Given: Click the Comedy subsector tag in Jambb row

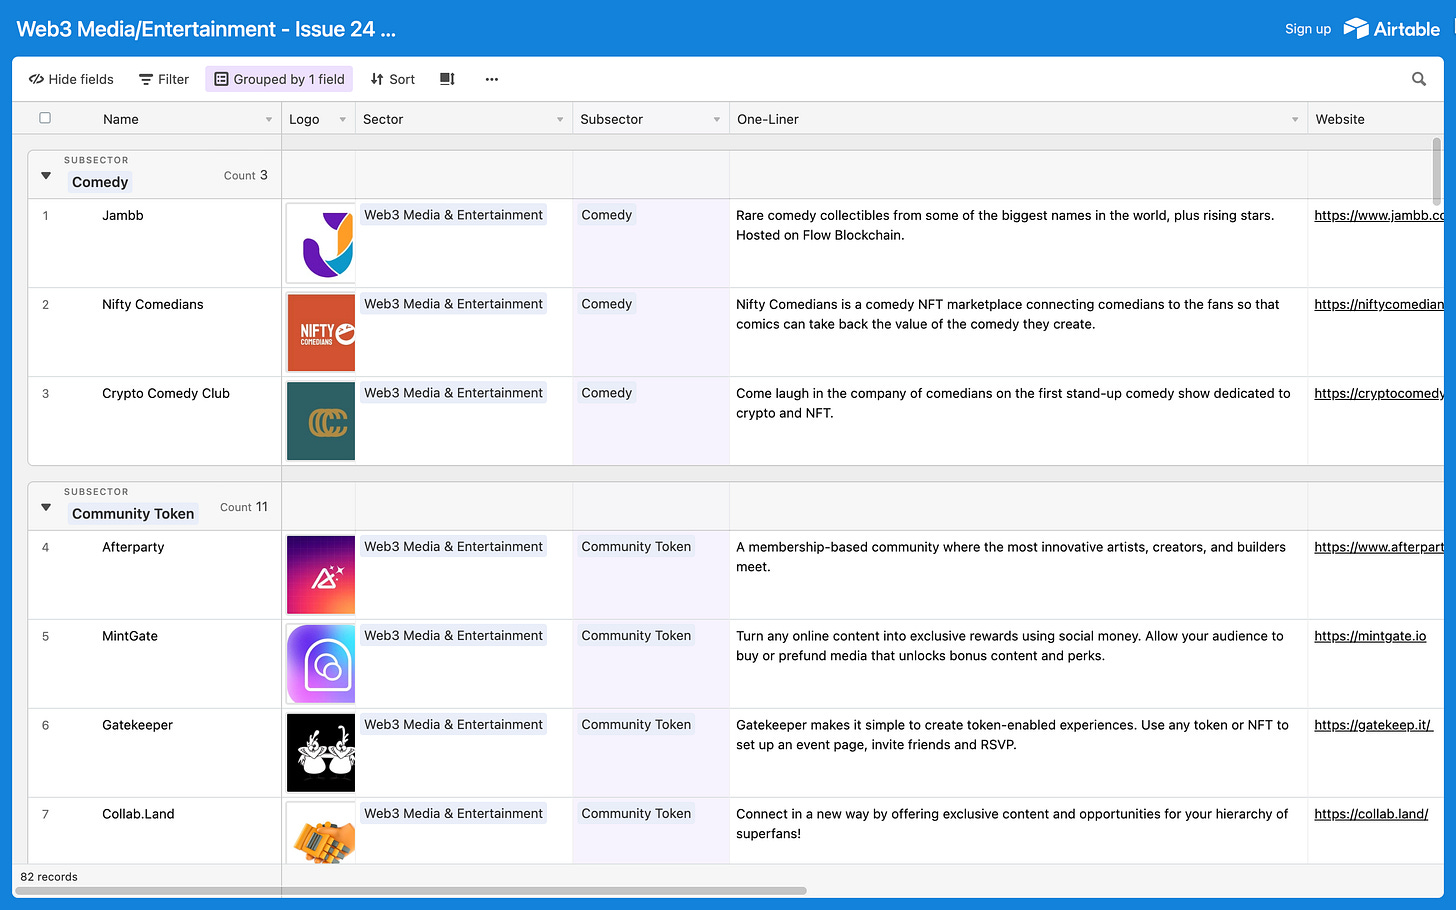Looking at the screenshot, I should point(607,215).
